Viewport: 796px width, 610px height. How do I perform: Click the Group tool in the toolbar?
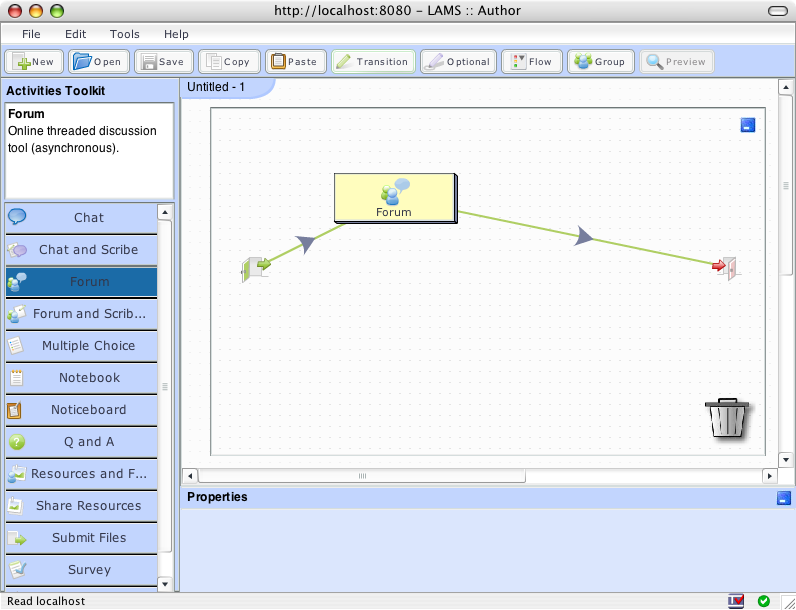pos(600,62)
